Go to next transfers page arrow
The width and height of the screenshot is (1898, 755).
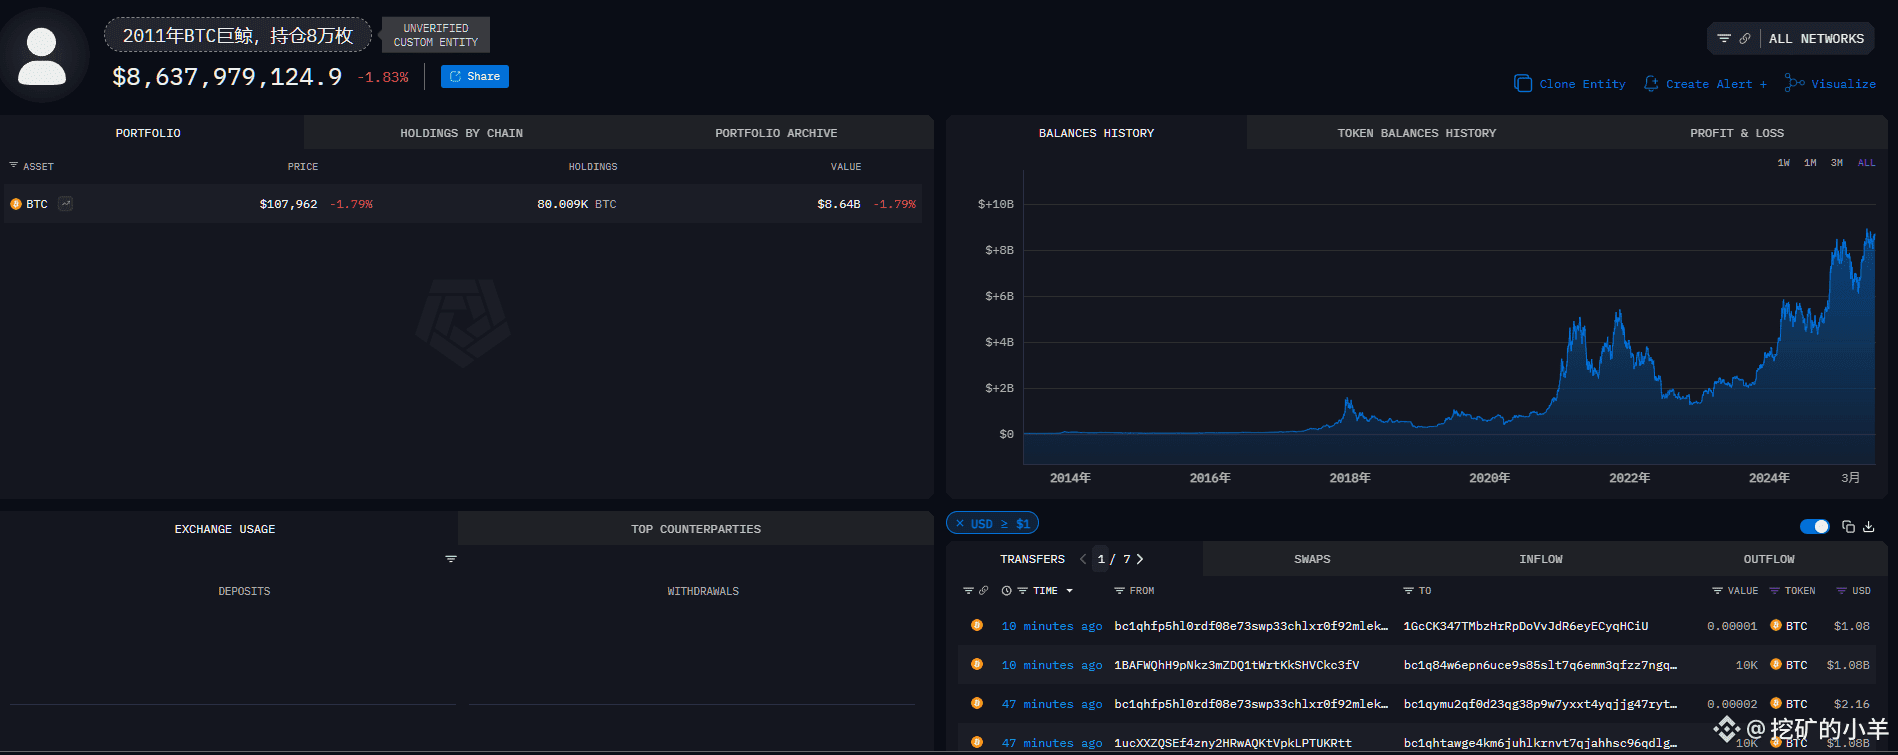[1140, 559]
